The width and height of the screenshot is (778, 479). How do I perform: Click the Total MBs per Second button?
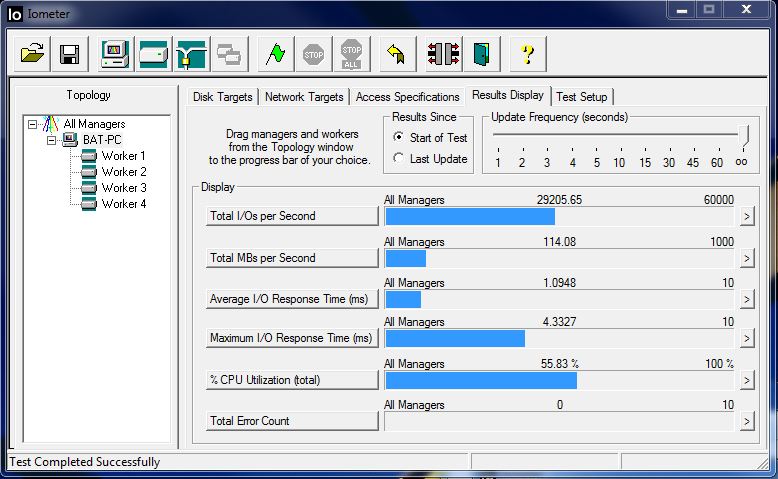point(292,258)
